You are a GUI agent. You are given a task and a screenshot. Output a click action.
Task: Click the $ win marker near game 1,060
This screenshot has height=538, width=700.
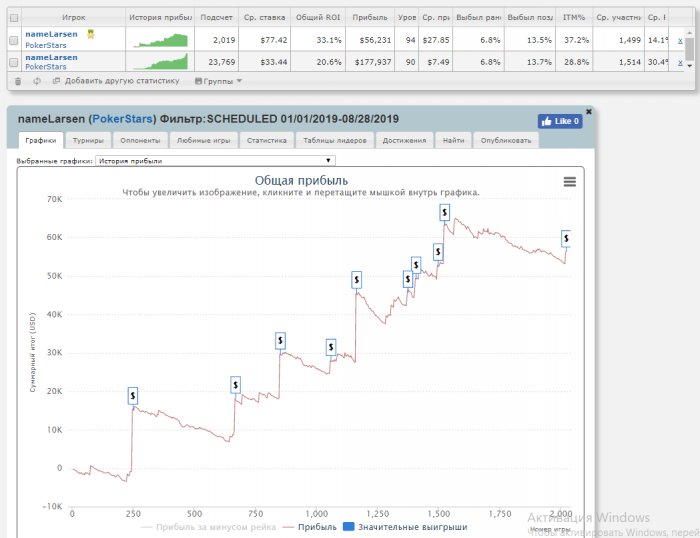coord(331,347)
